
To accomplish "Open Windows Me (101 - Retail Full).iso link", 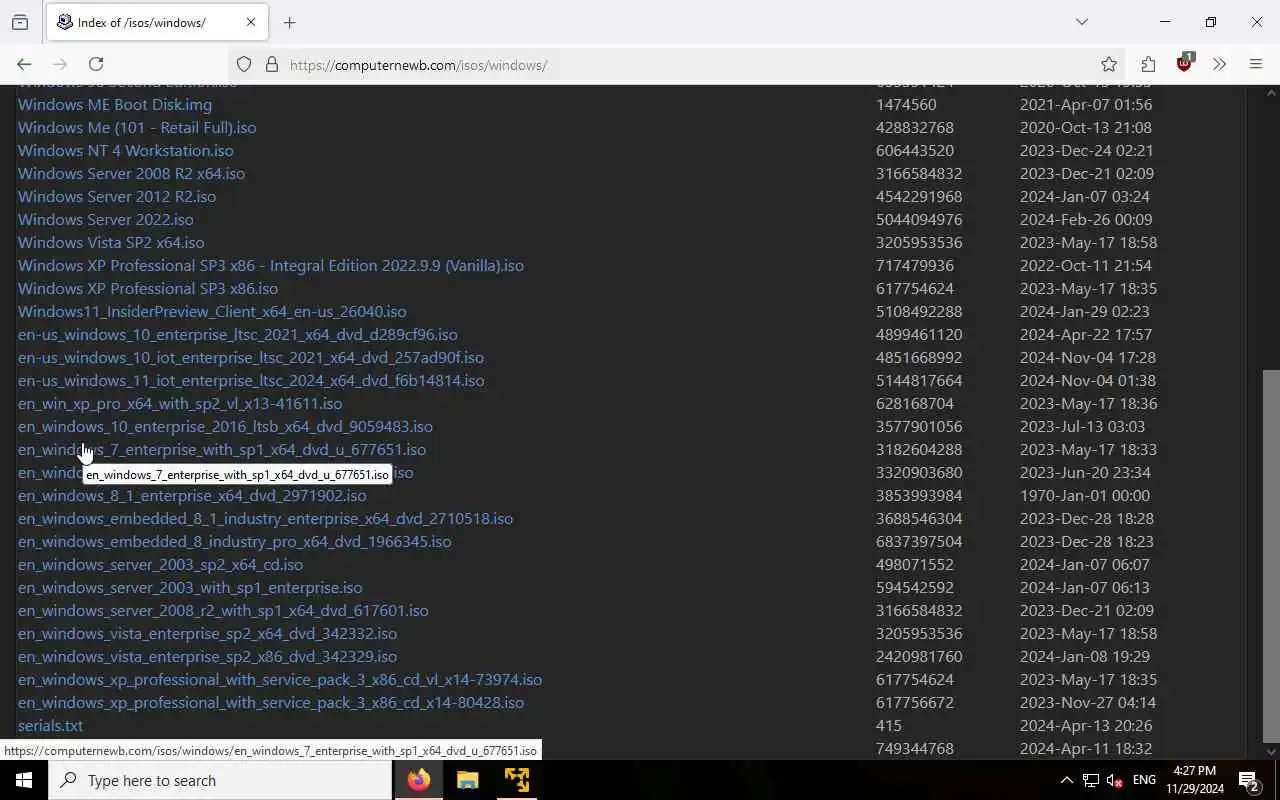I will point(137,127).
